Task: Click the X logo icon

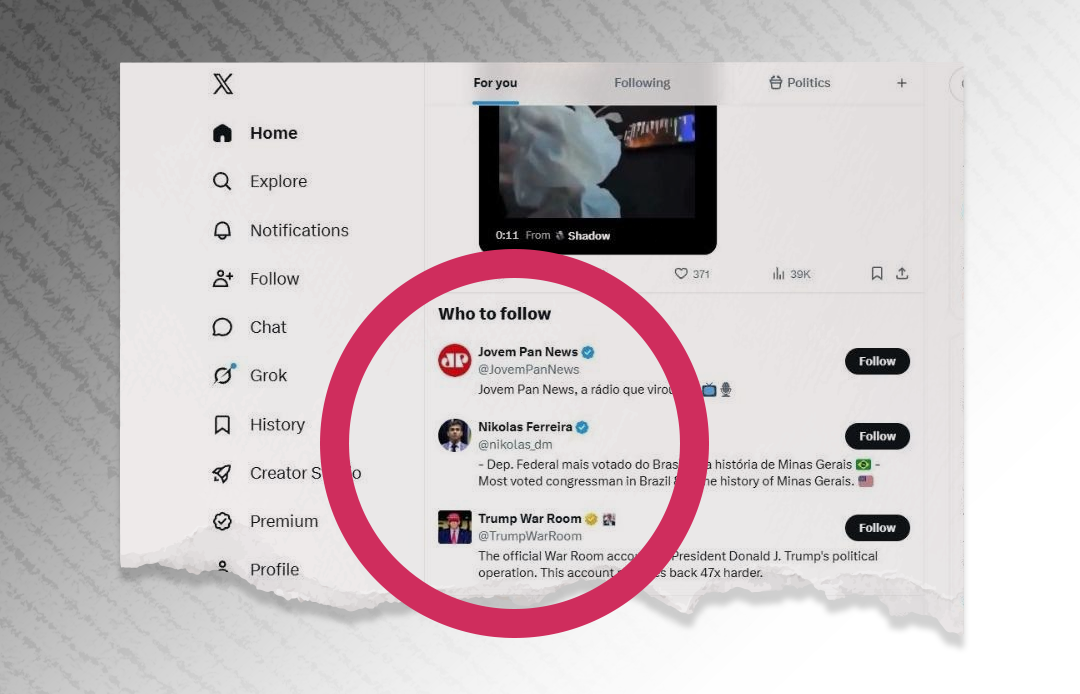Action: point(222,84)
